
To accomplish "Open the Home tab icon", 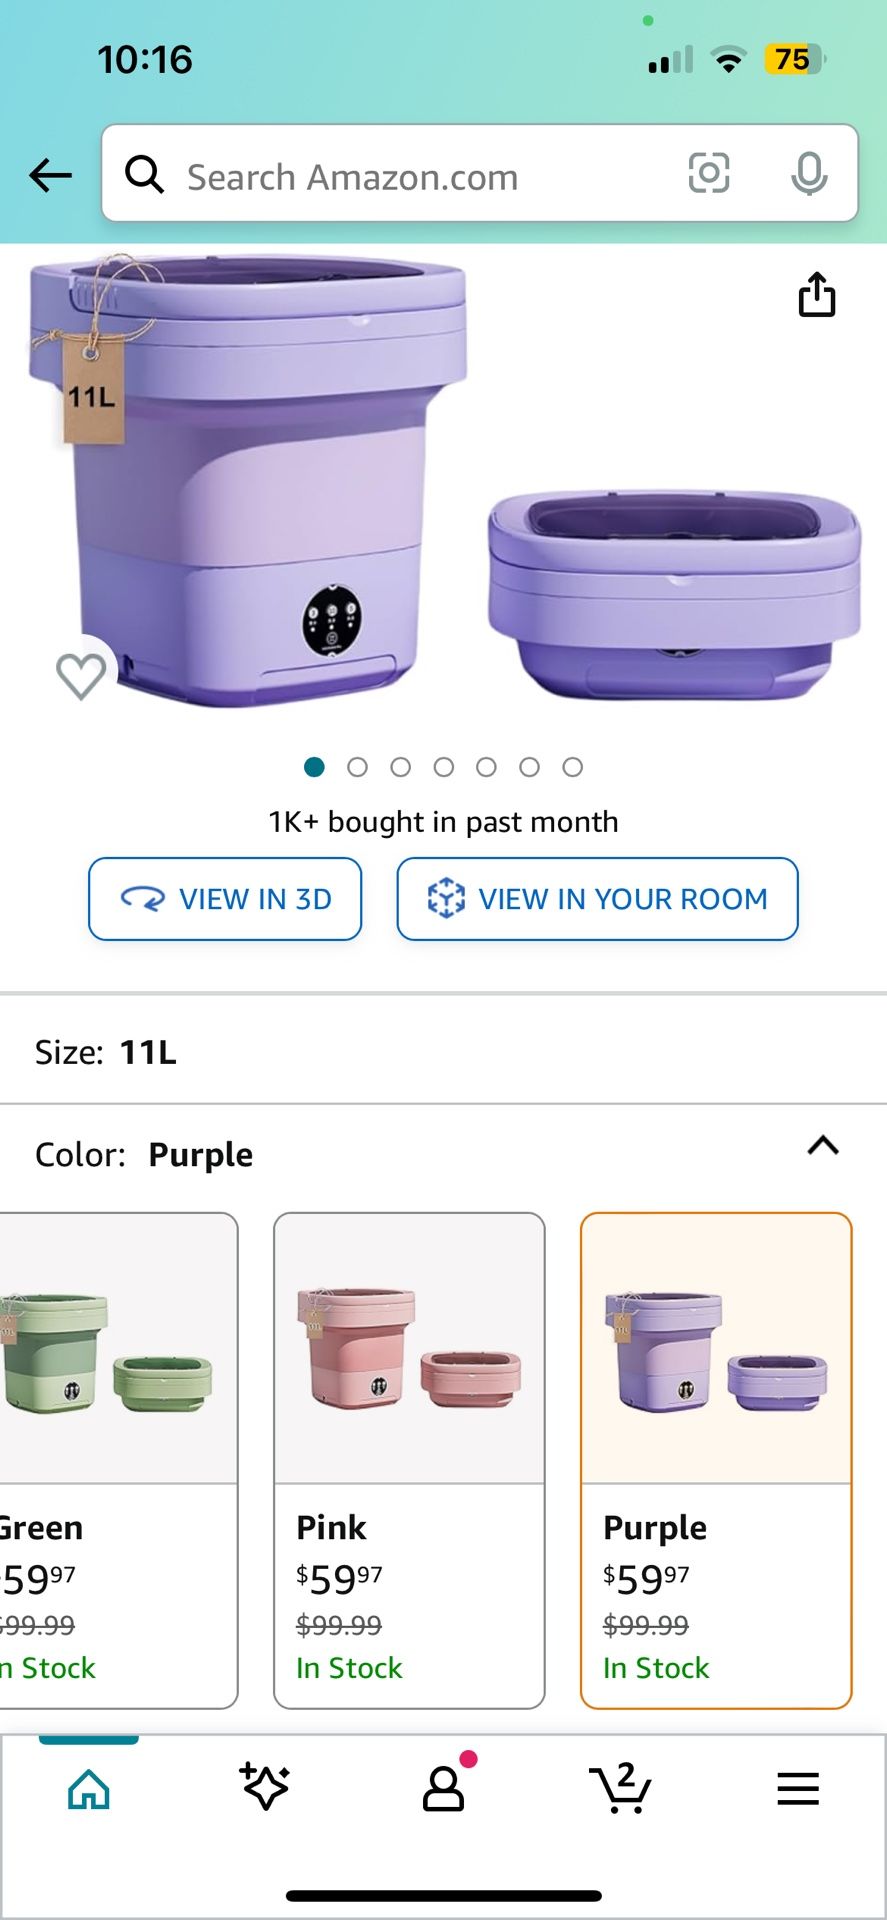I will (89, 1788).
